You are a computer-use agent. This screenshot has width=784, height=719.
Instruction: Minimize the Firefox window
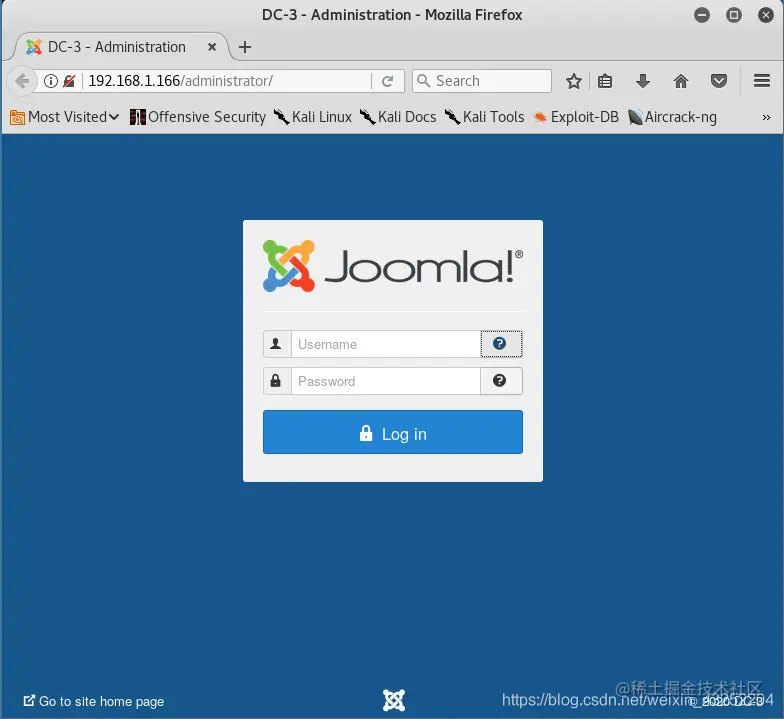(702, 15)
